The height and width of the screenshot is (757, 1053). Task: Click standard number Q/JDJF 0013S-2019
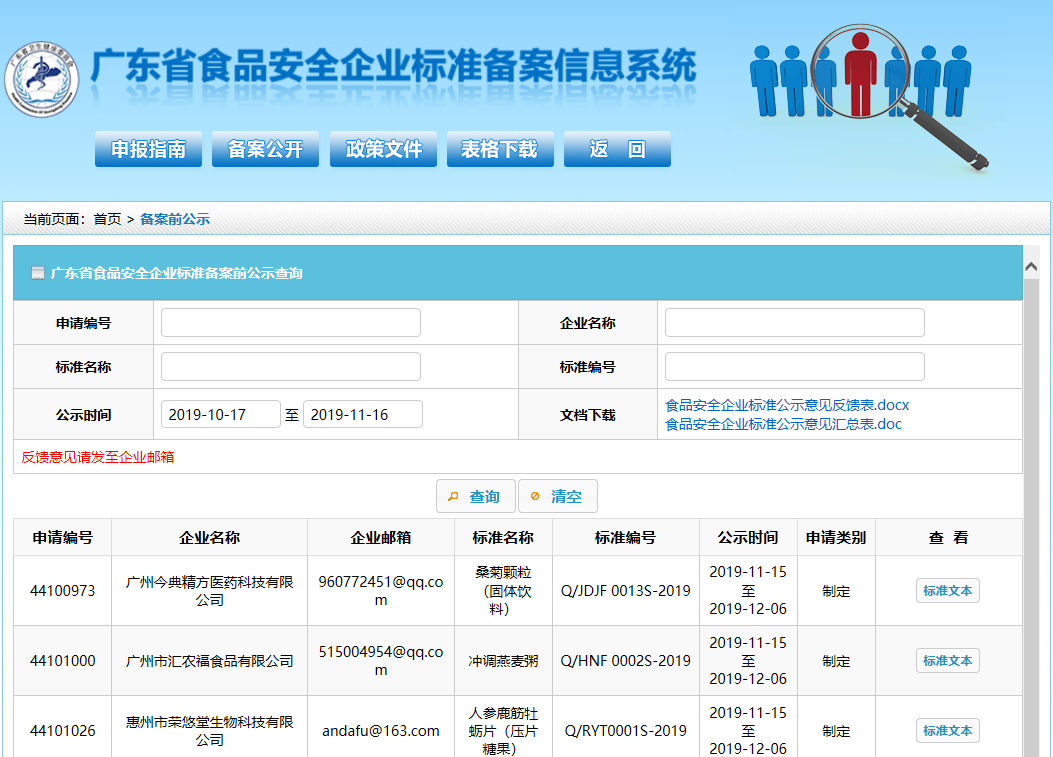click(x=625, y=591)
